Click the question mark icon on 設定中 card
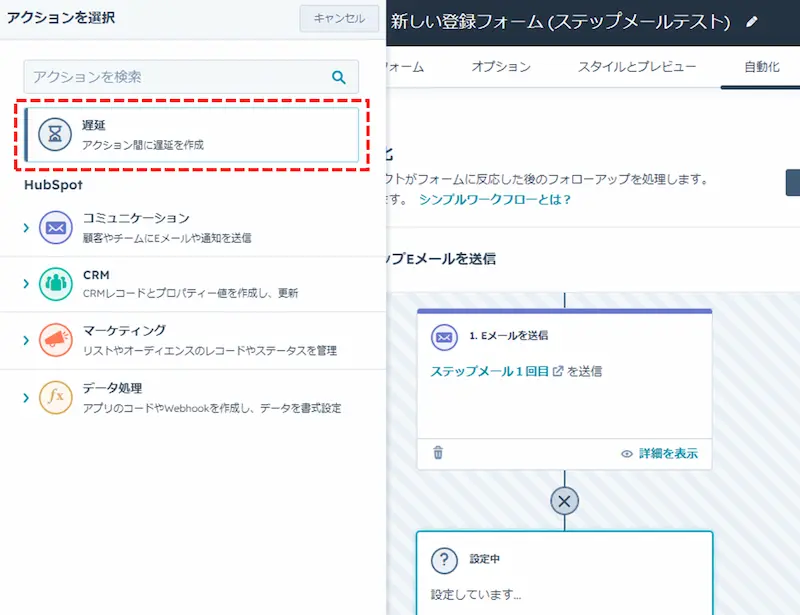This screenshot has width=800, height=615. coord(444,560)
